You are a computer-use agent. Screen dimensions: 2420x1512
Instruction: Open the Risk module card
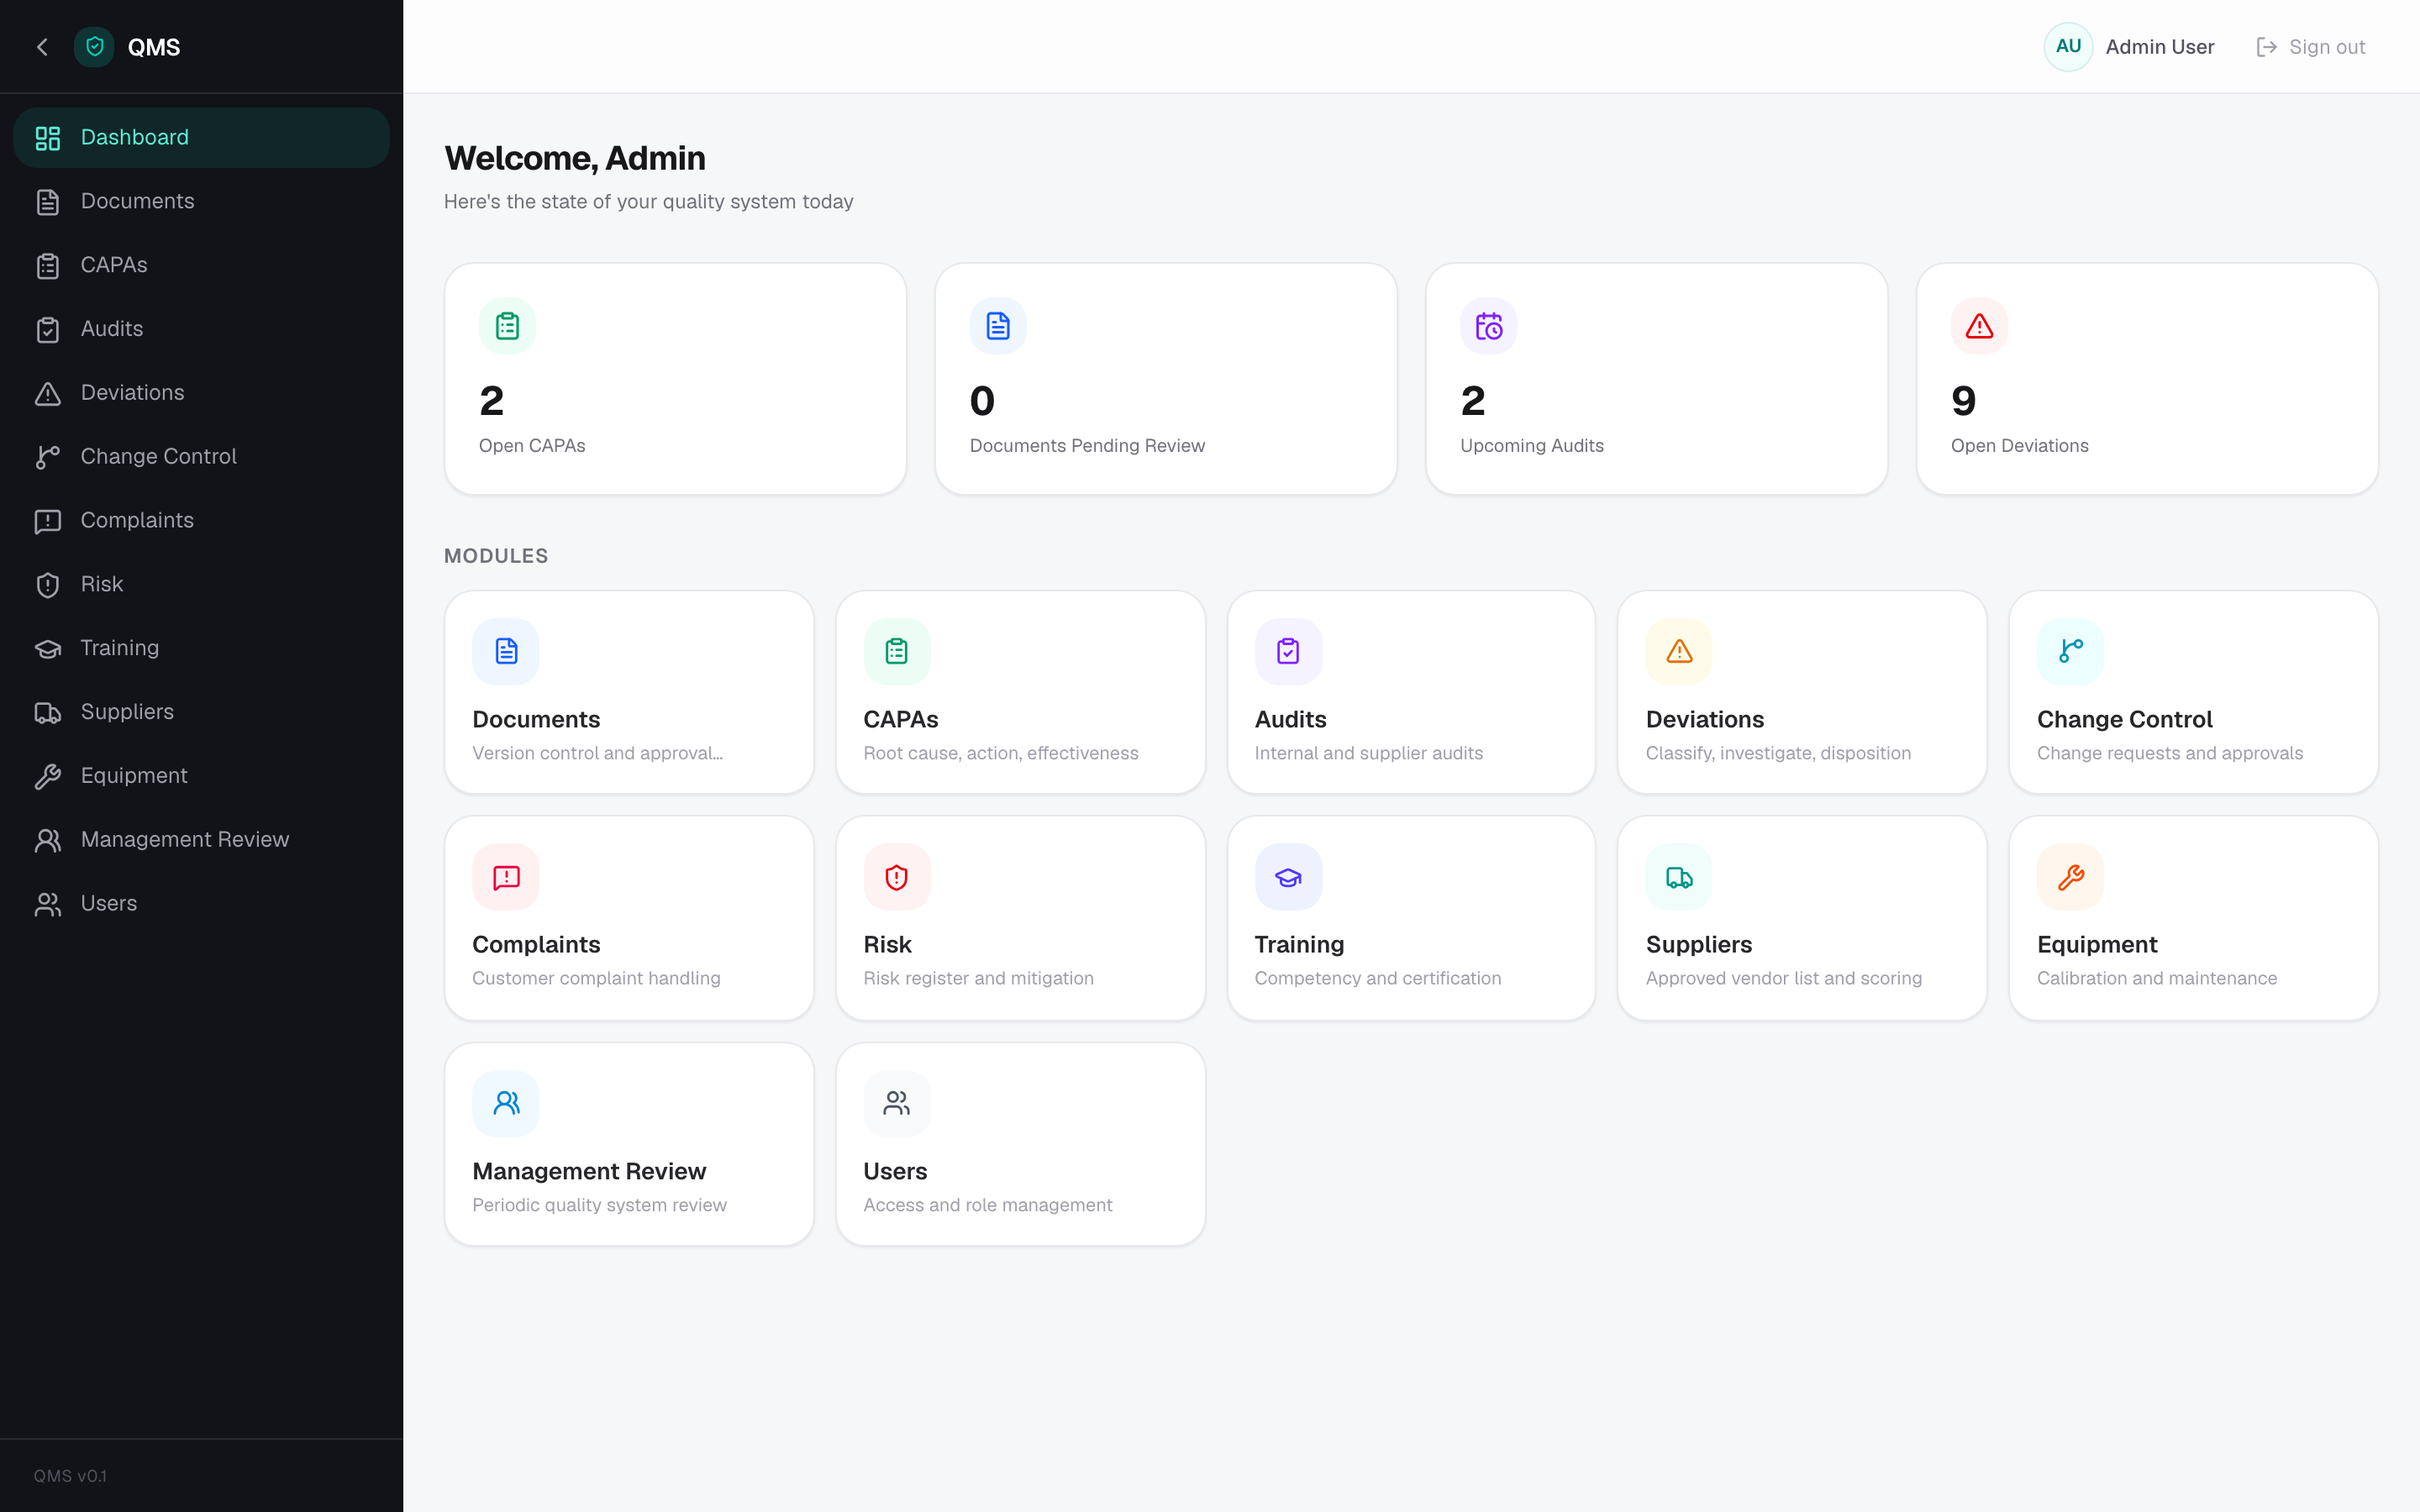point(1020,918)
